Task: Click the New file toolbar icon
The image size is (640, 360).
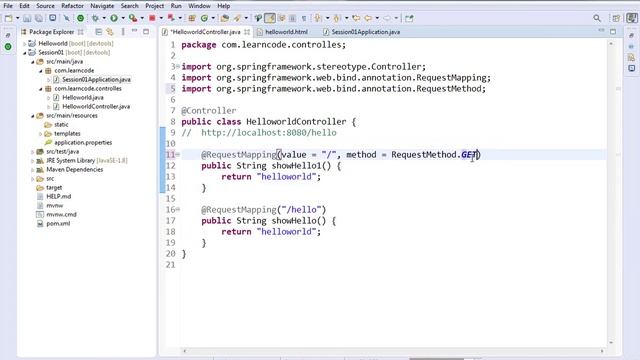Action: point(8,18)
